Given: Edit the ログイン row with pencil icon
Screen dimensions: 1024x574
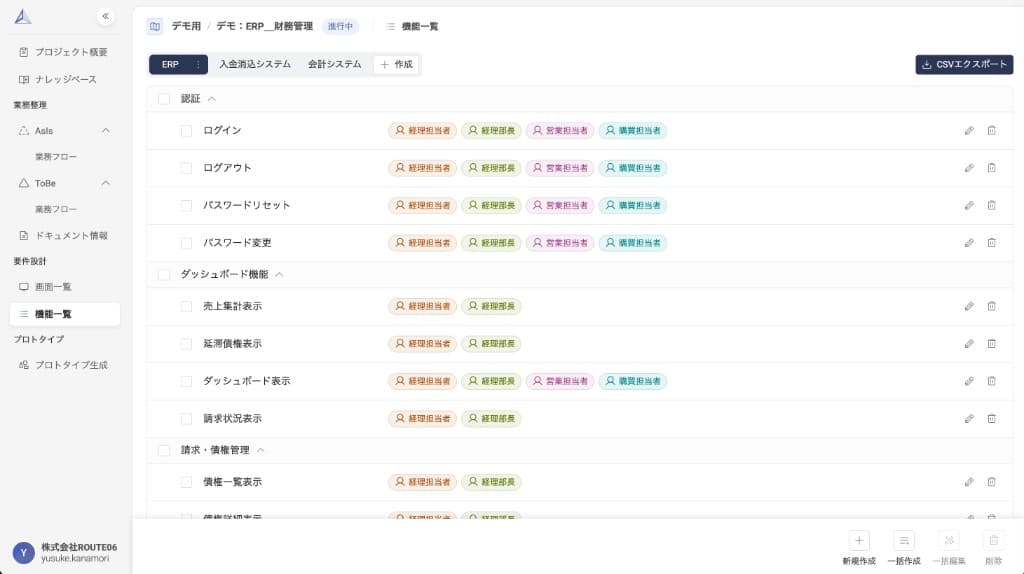Looking at the screenshot, I should tap(969, 131).
